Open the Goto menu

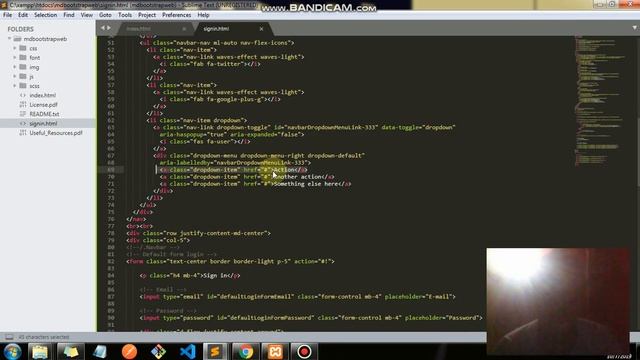tap(105, 15)
